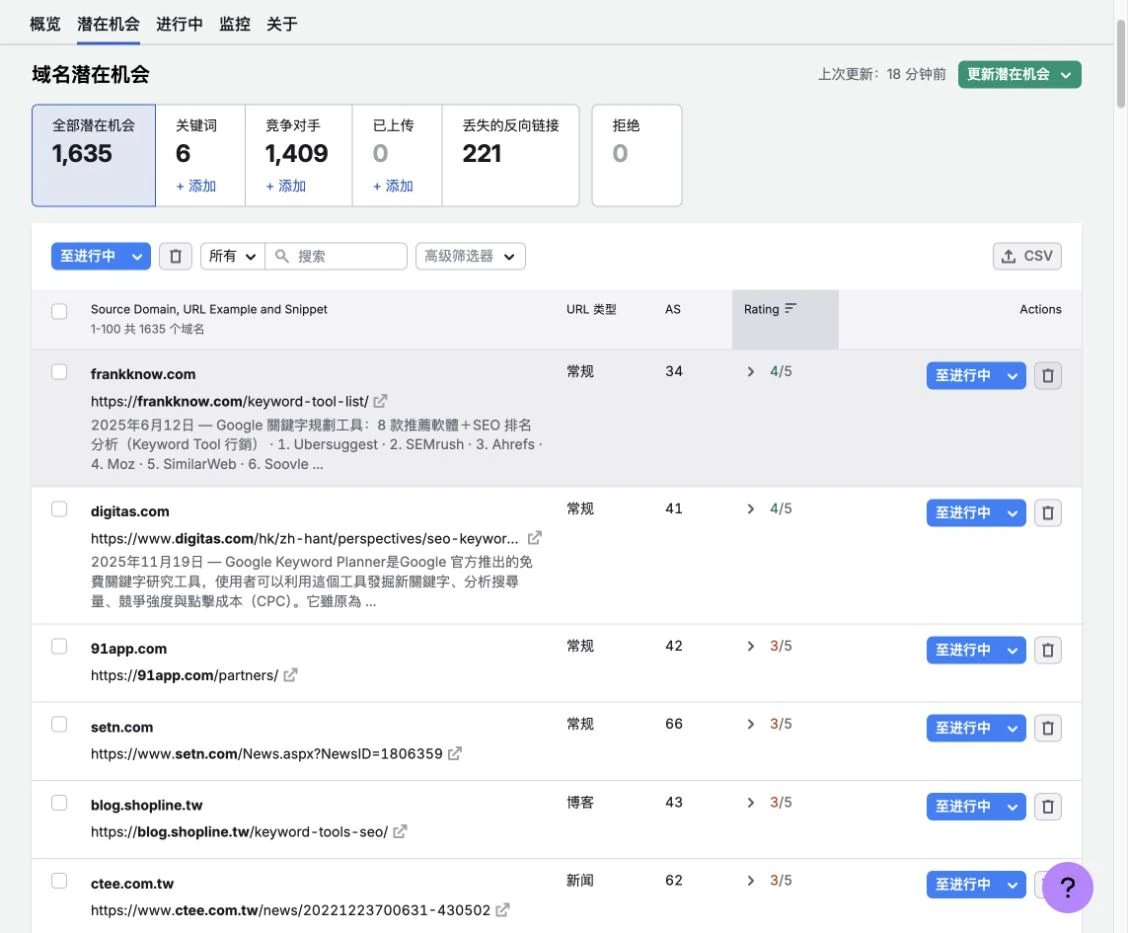This screenshot has height=933, width=1128.
Task: Move the blog.shopline.tw row with 至进行中 button
Action: 963,806
